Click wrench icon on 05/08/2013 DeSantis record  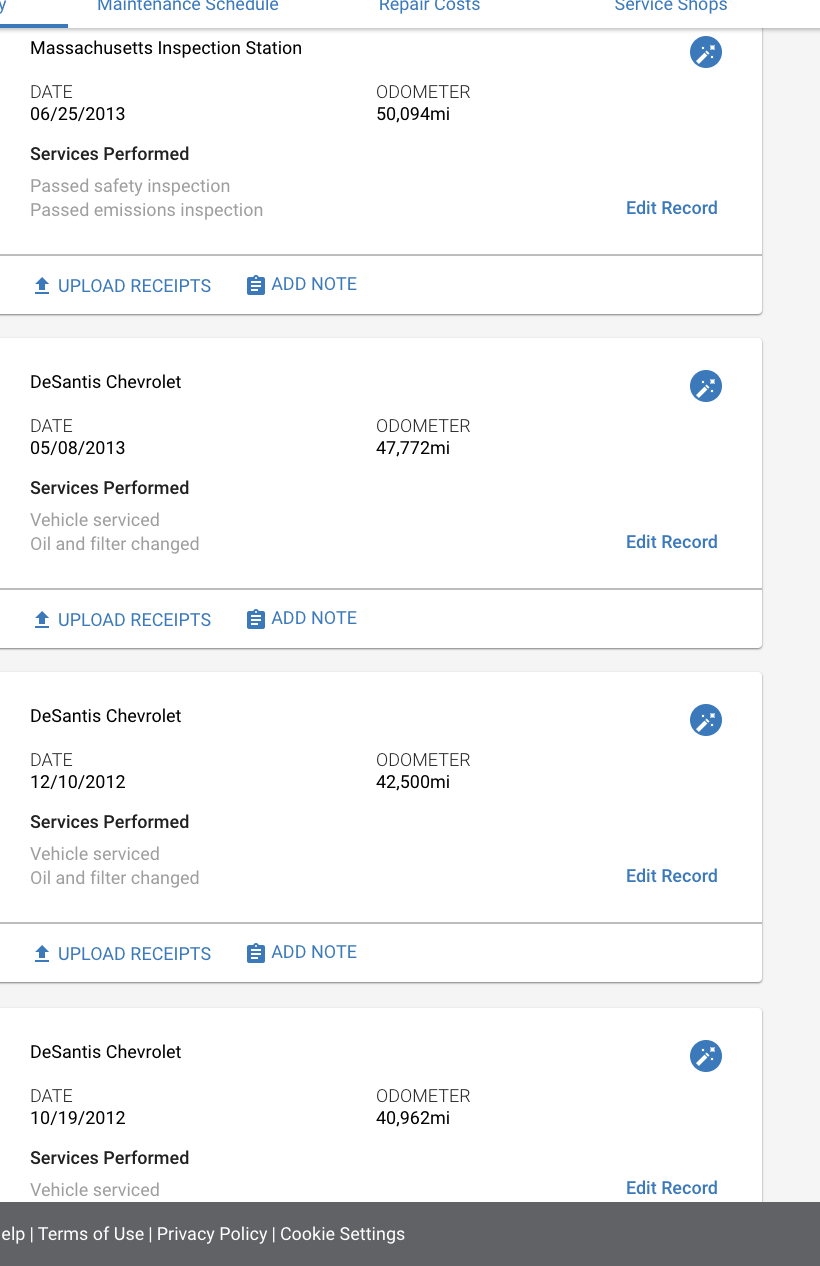pyautogui.click(x=706, y=386)
